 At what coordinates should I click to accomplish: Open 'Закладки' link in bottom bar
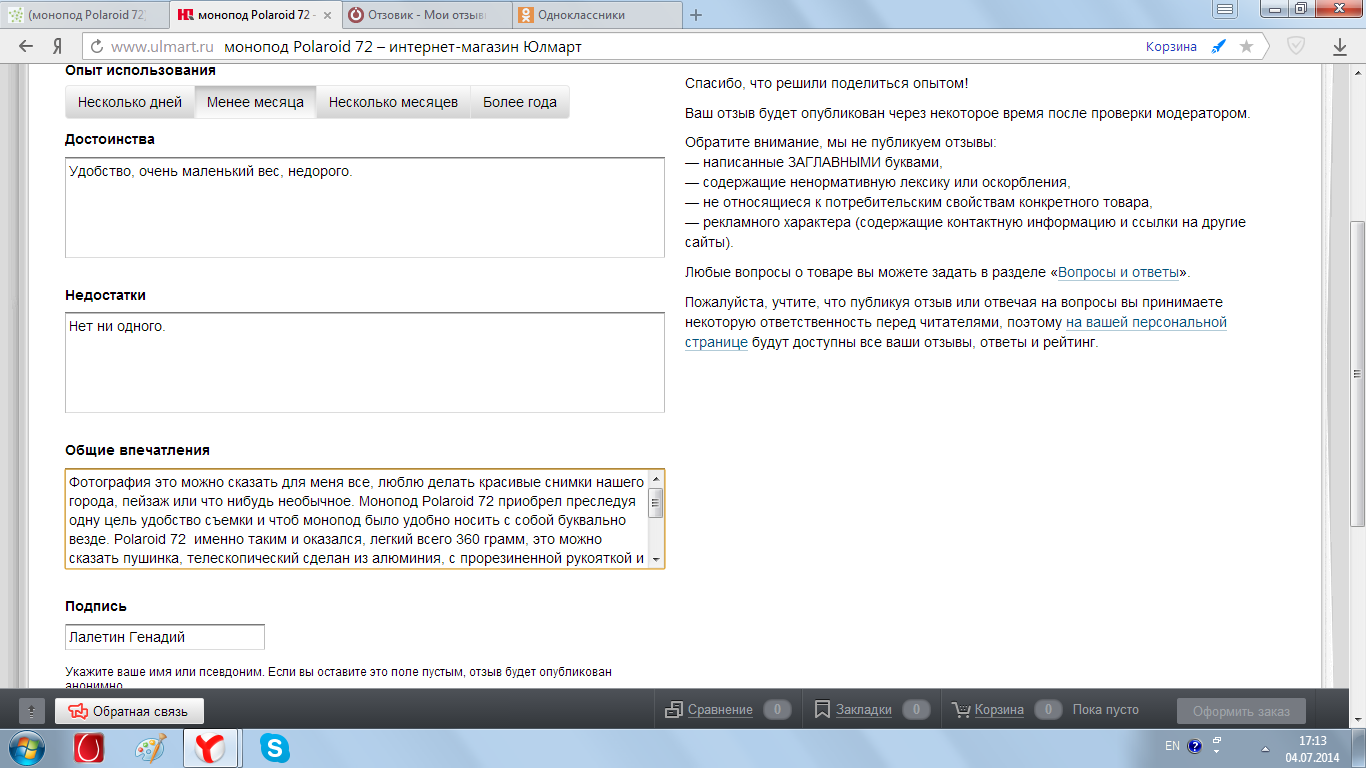point(864,710)
